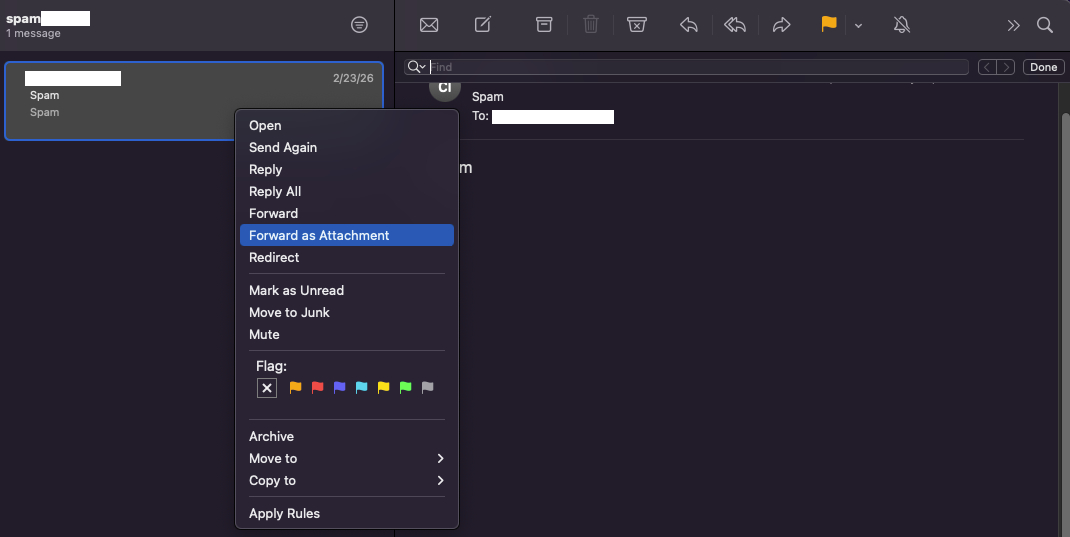1070x537 pixels.
Task: Click the Get Mail envelope icon
Action: [429, 25]
